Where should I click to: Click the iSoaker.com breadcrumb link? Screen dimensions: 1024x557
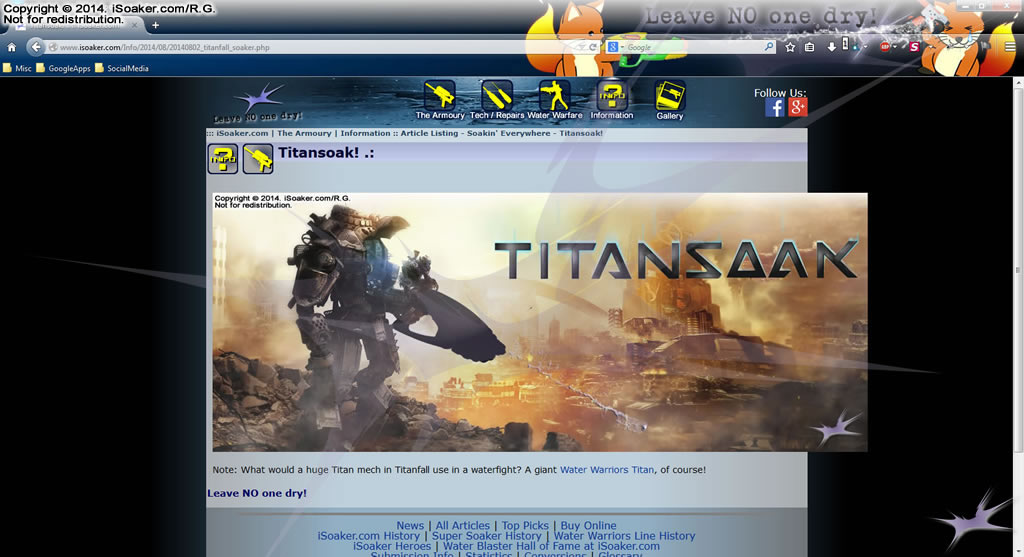242,133
